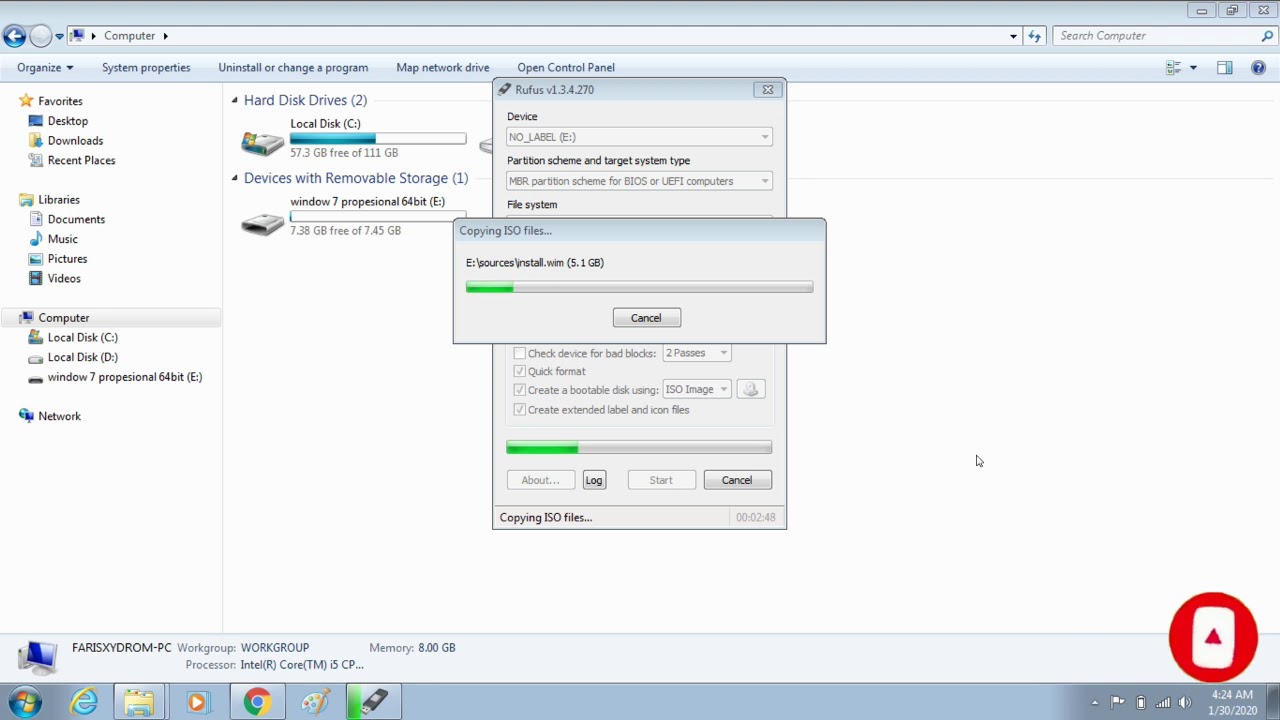Open the recent pages dropdown beside Forward
The width and height of the screenshot is (1280, 720).
[x=59, y=36]
